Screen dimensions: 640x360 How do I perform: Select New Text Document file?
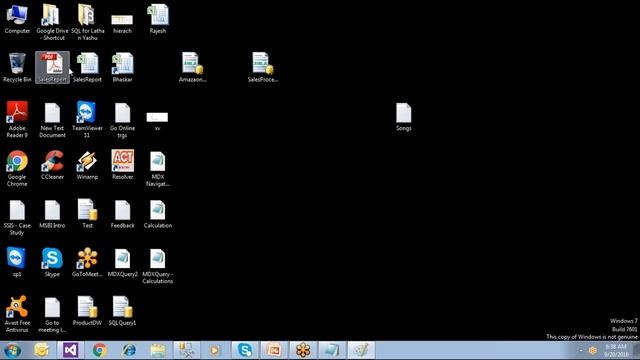click(x=52, y=120)
